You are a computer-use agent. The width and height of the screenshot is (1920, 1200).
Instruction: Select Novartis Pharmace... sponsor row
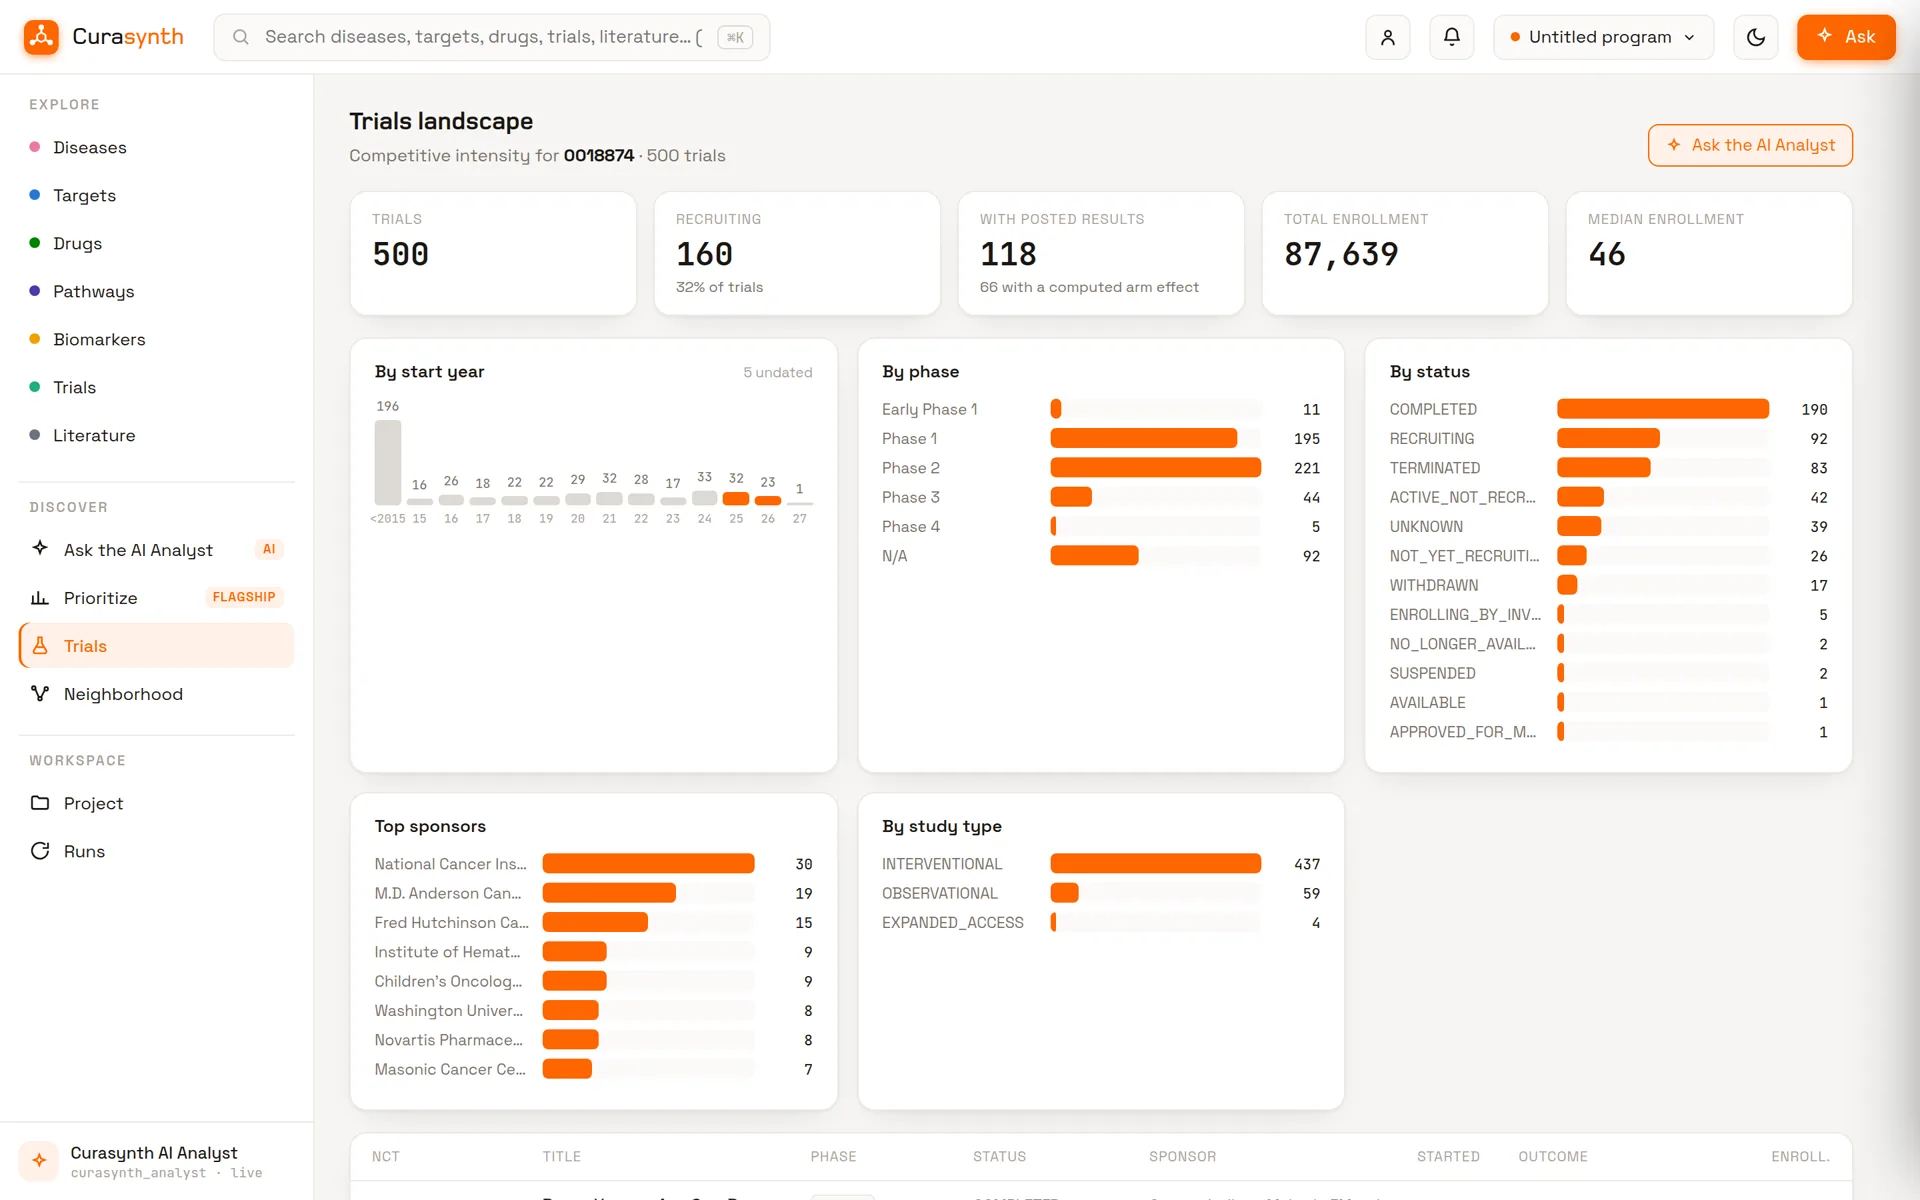click(593, 1040)
